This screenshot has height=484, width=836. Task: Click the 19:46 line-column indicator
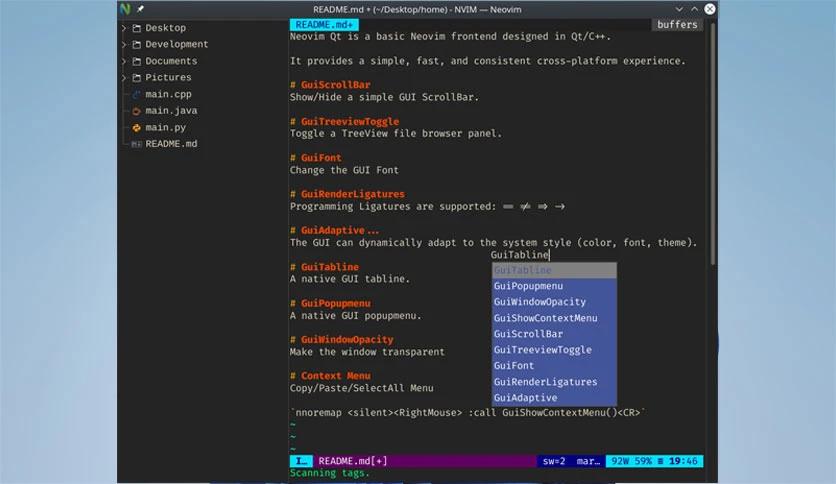click(683, 461)
